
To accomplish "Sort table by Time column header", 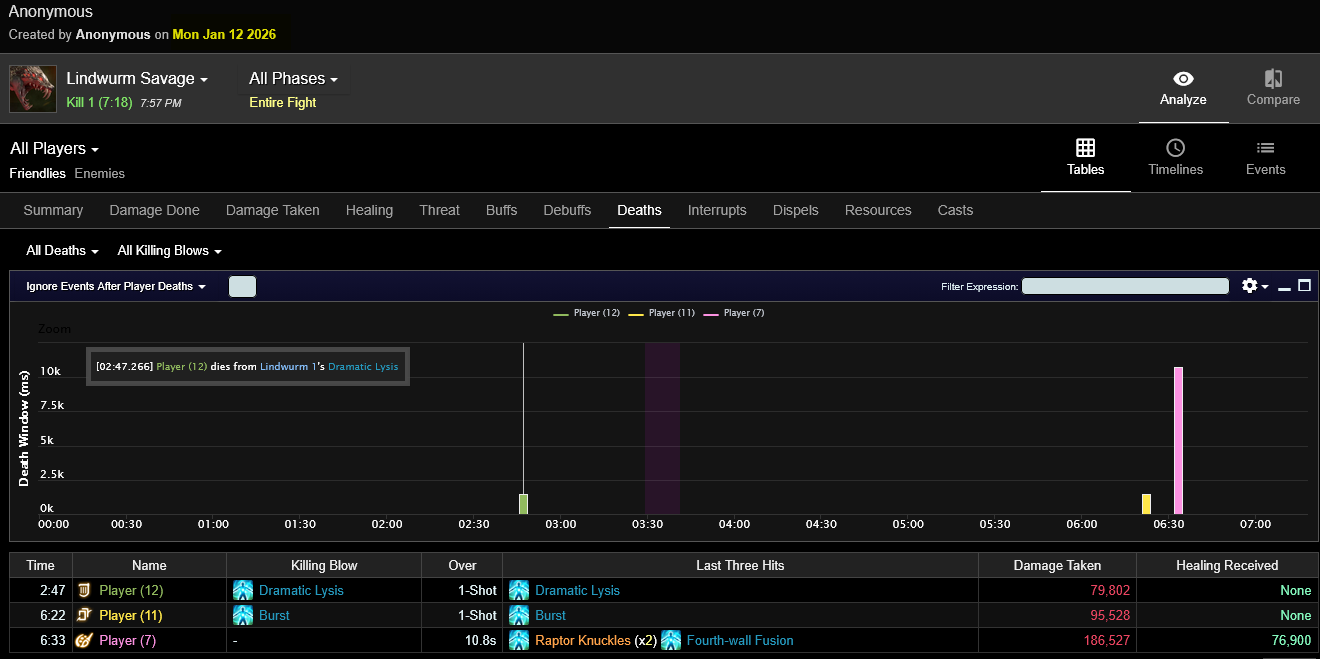I will tap(41, 565).
